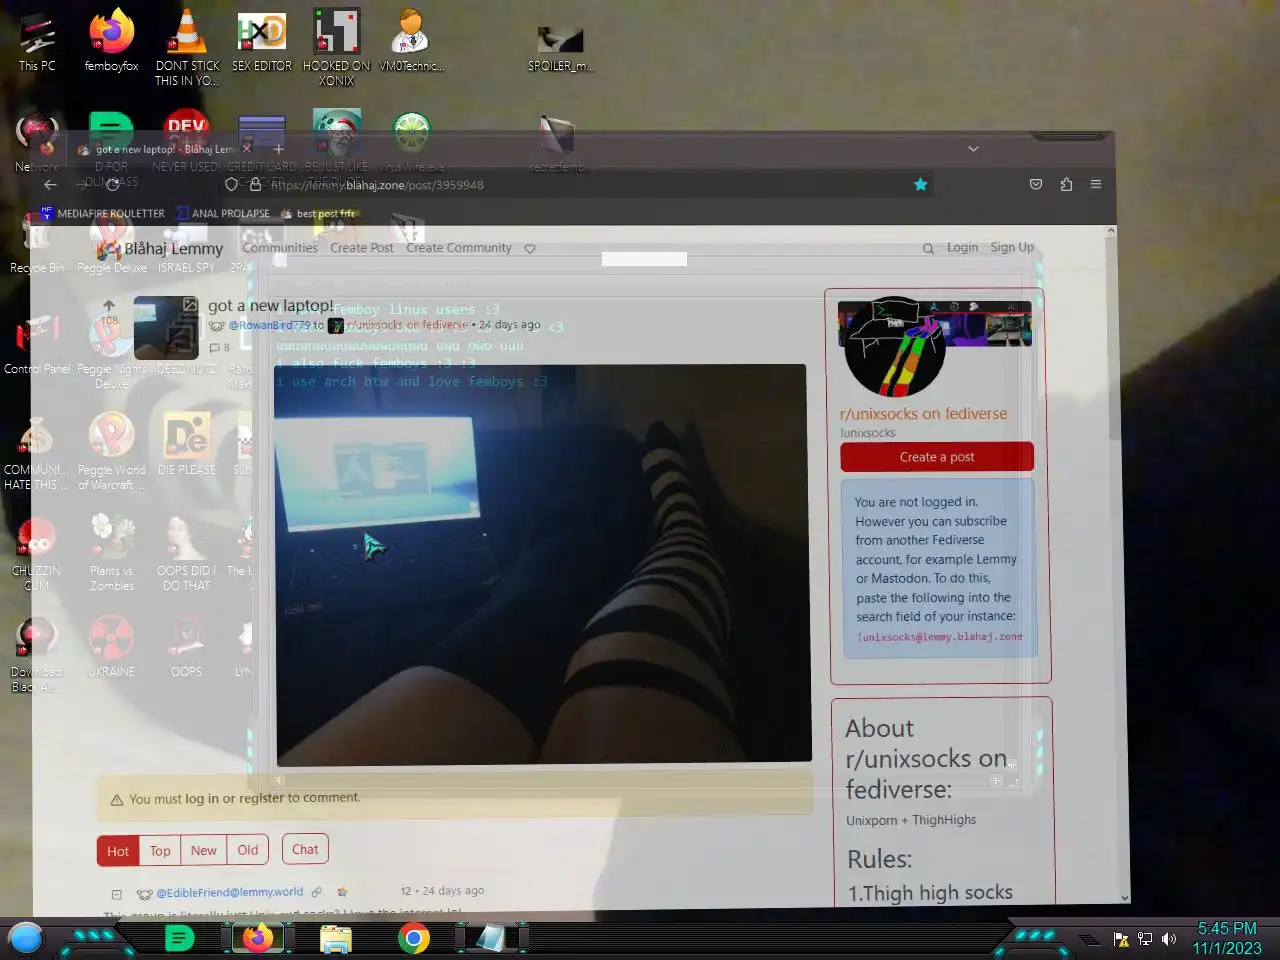Open a new tab with the plus button
The image size is (1280, 960).
[279, 149]
